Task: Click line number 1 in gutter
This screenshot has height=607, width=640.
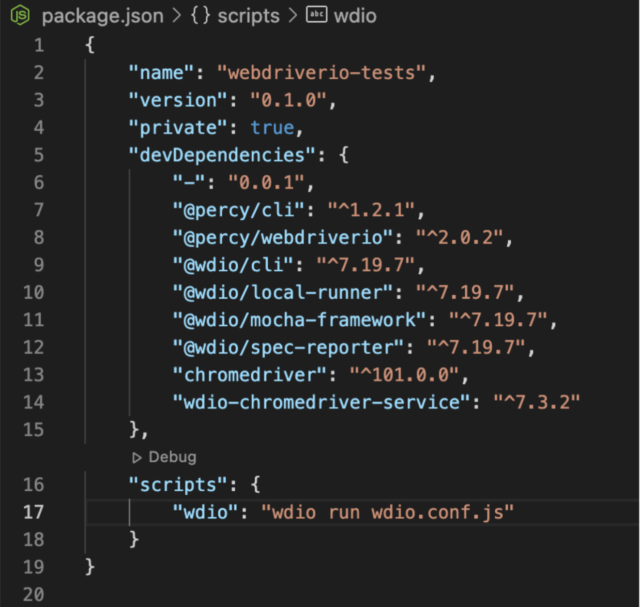Action: click(38, 45)
